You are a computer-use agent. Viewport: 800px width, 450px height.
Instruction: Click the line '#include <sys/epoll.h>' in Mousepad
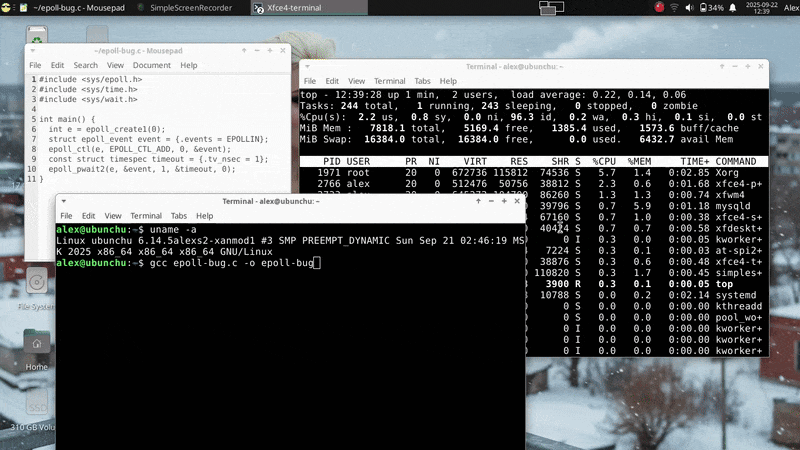click(91, 80)
